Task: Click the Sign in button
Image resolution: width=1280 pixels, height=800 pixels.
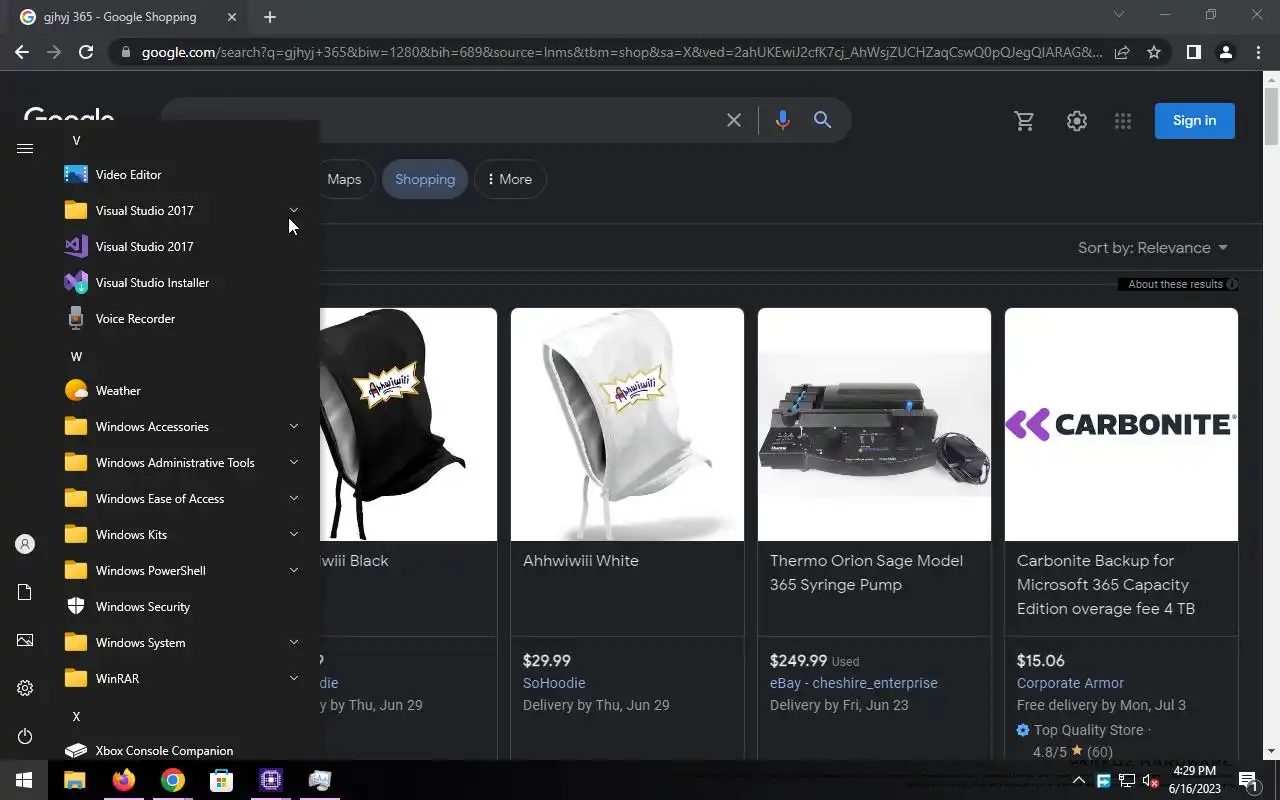Action: coord(1195,121)
